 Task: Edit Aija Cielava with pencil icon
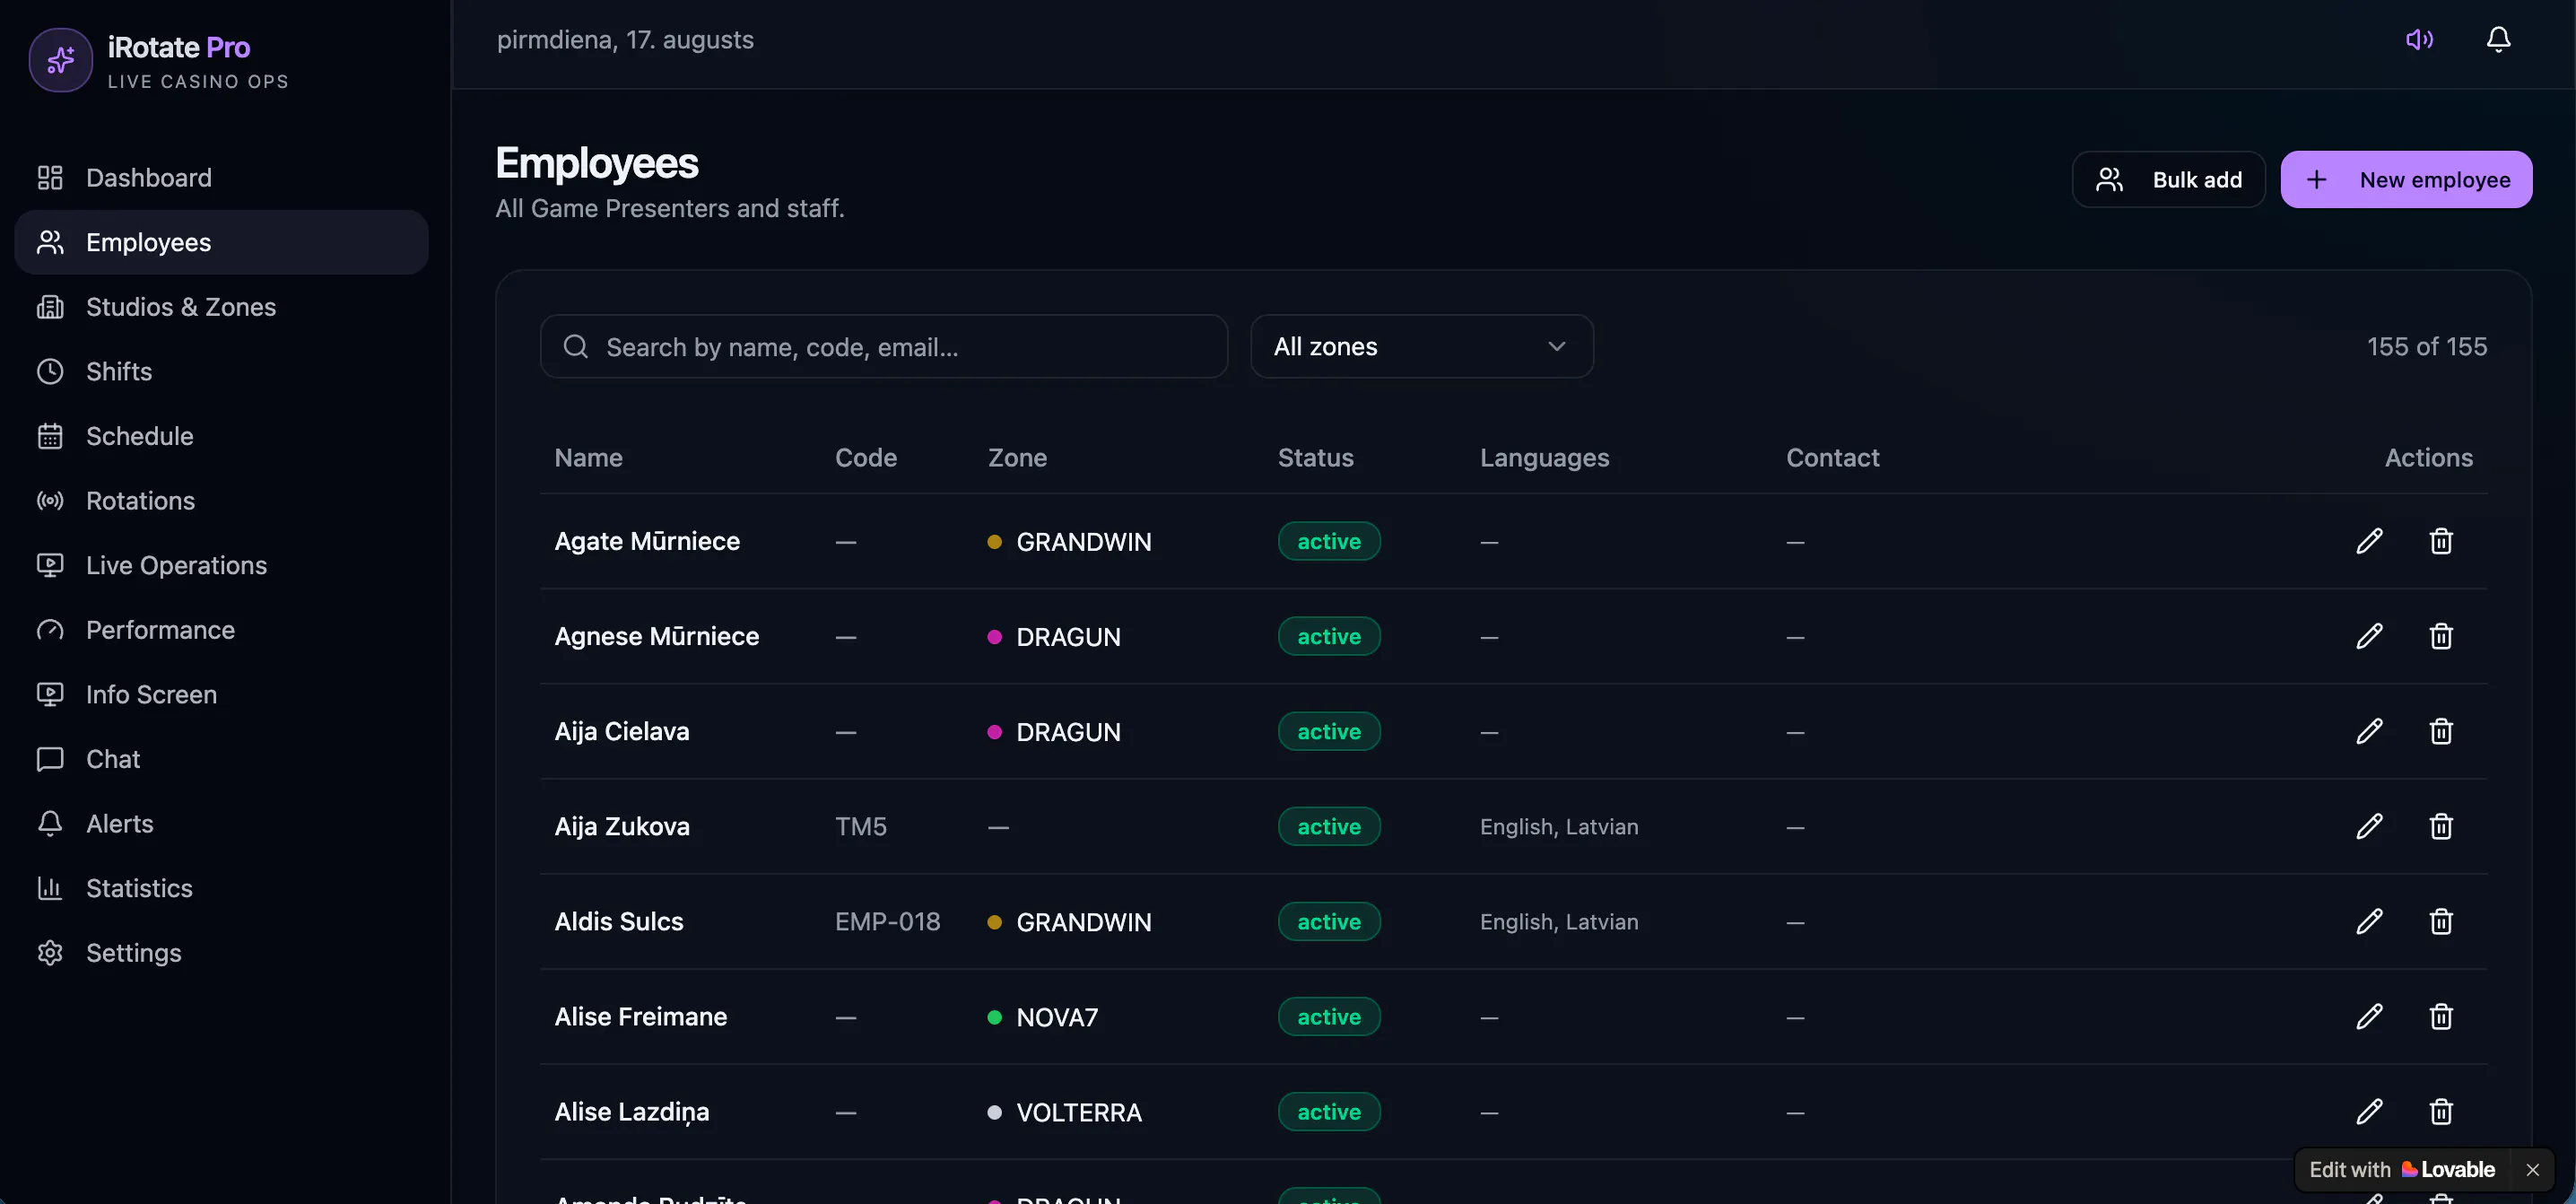click(x=2369, y=731)
